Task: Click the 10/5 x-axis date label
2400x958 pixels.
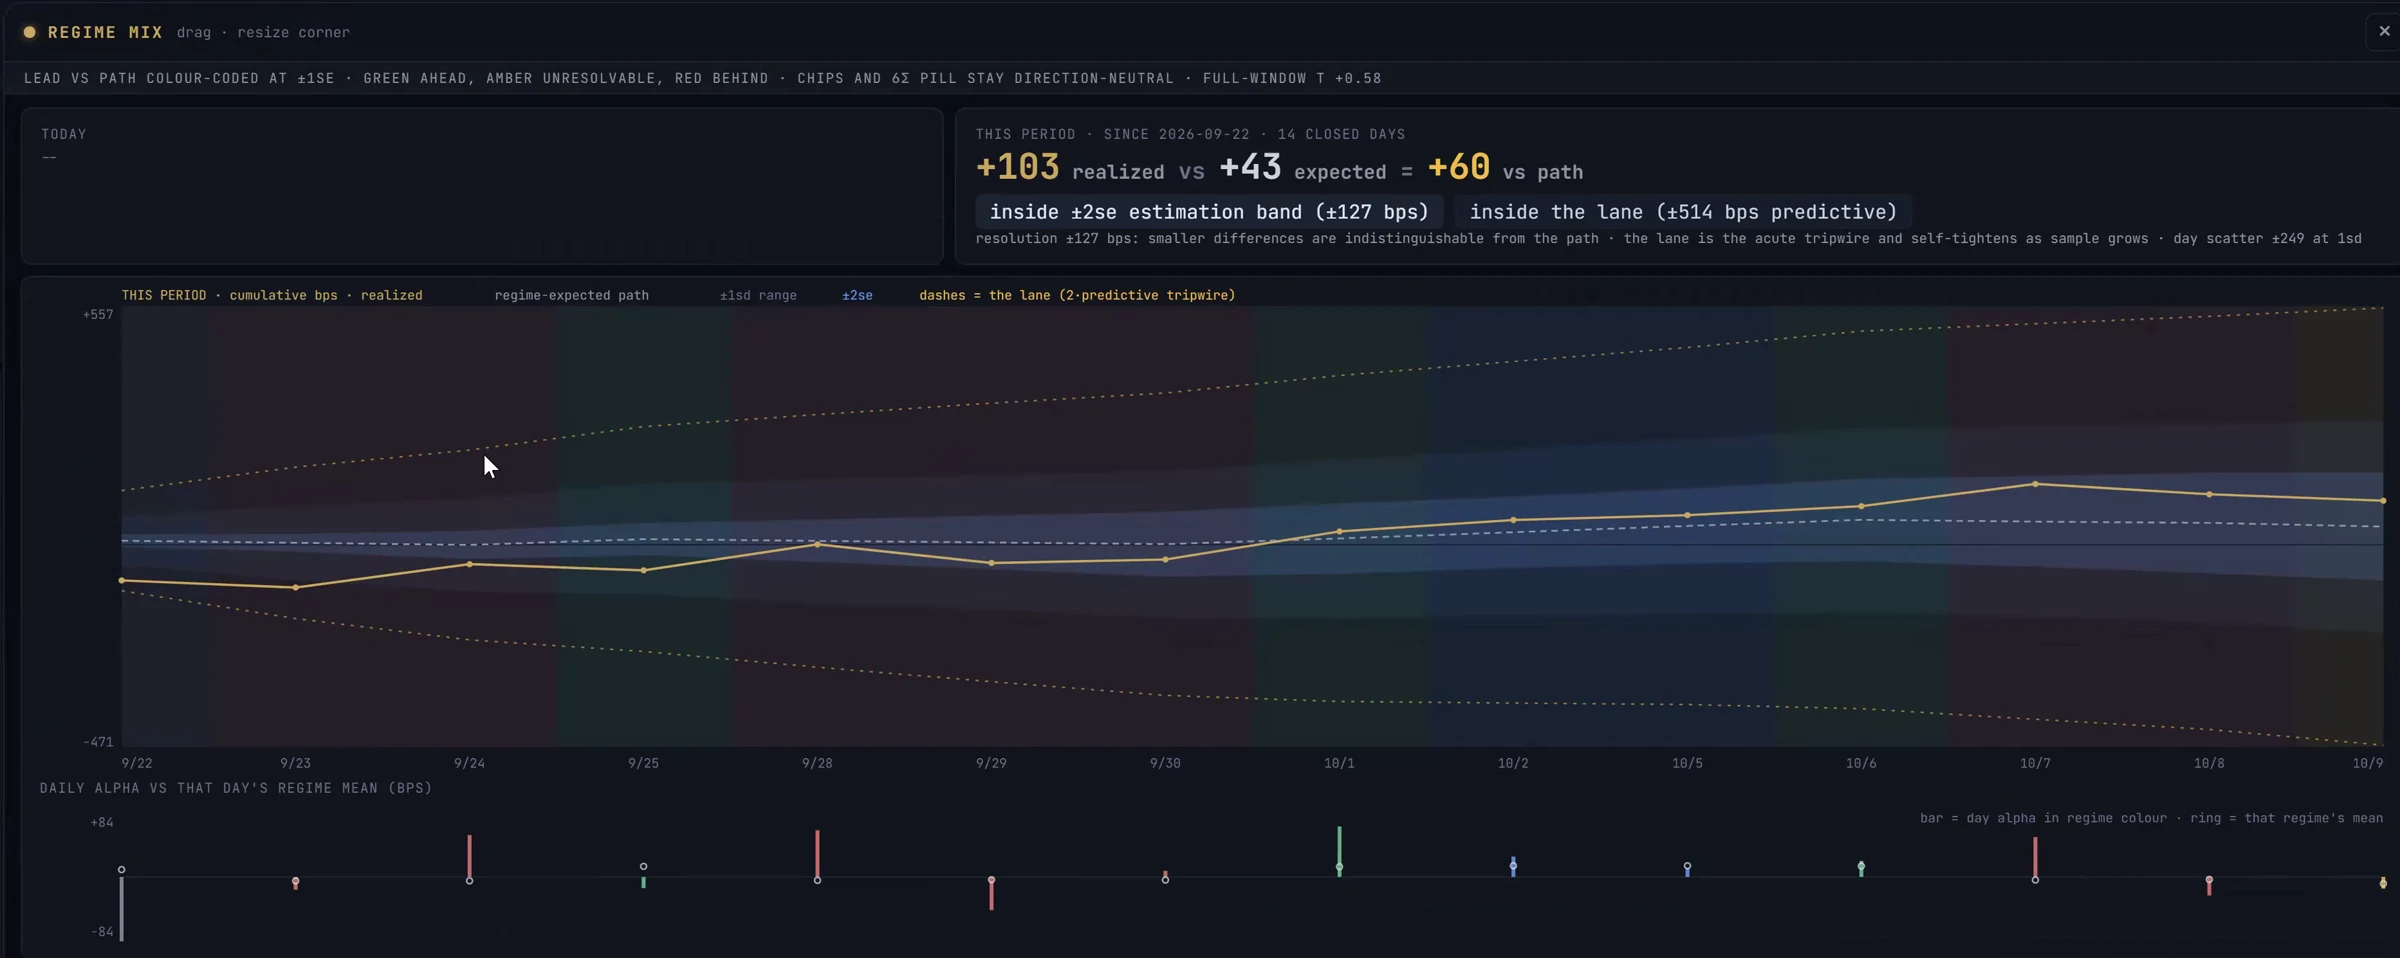Action: 1687,763
